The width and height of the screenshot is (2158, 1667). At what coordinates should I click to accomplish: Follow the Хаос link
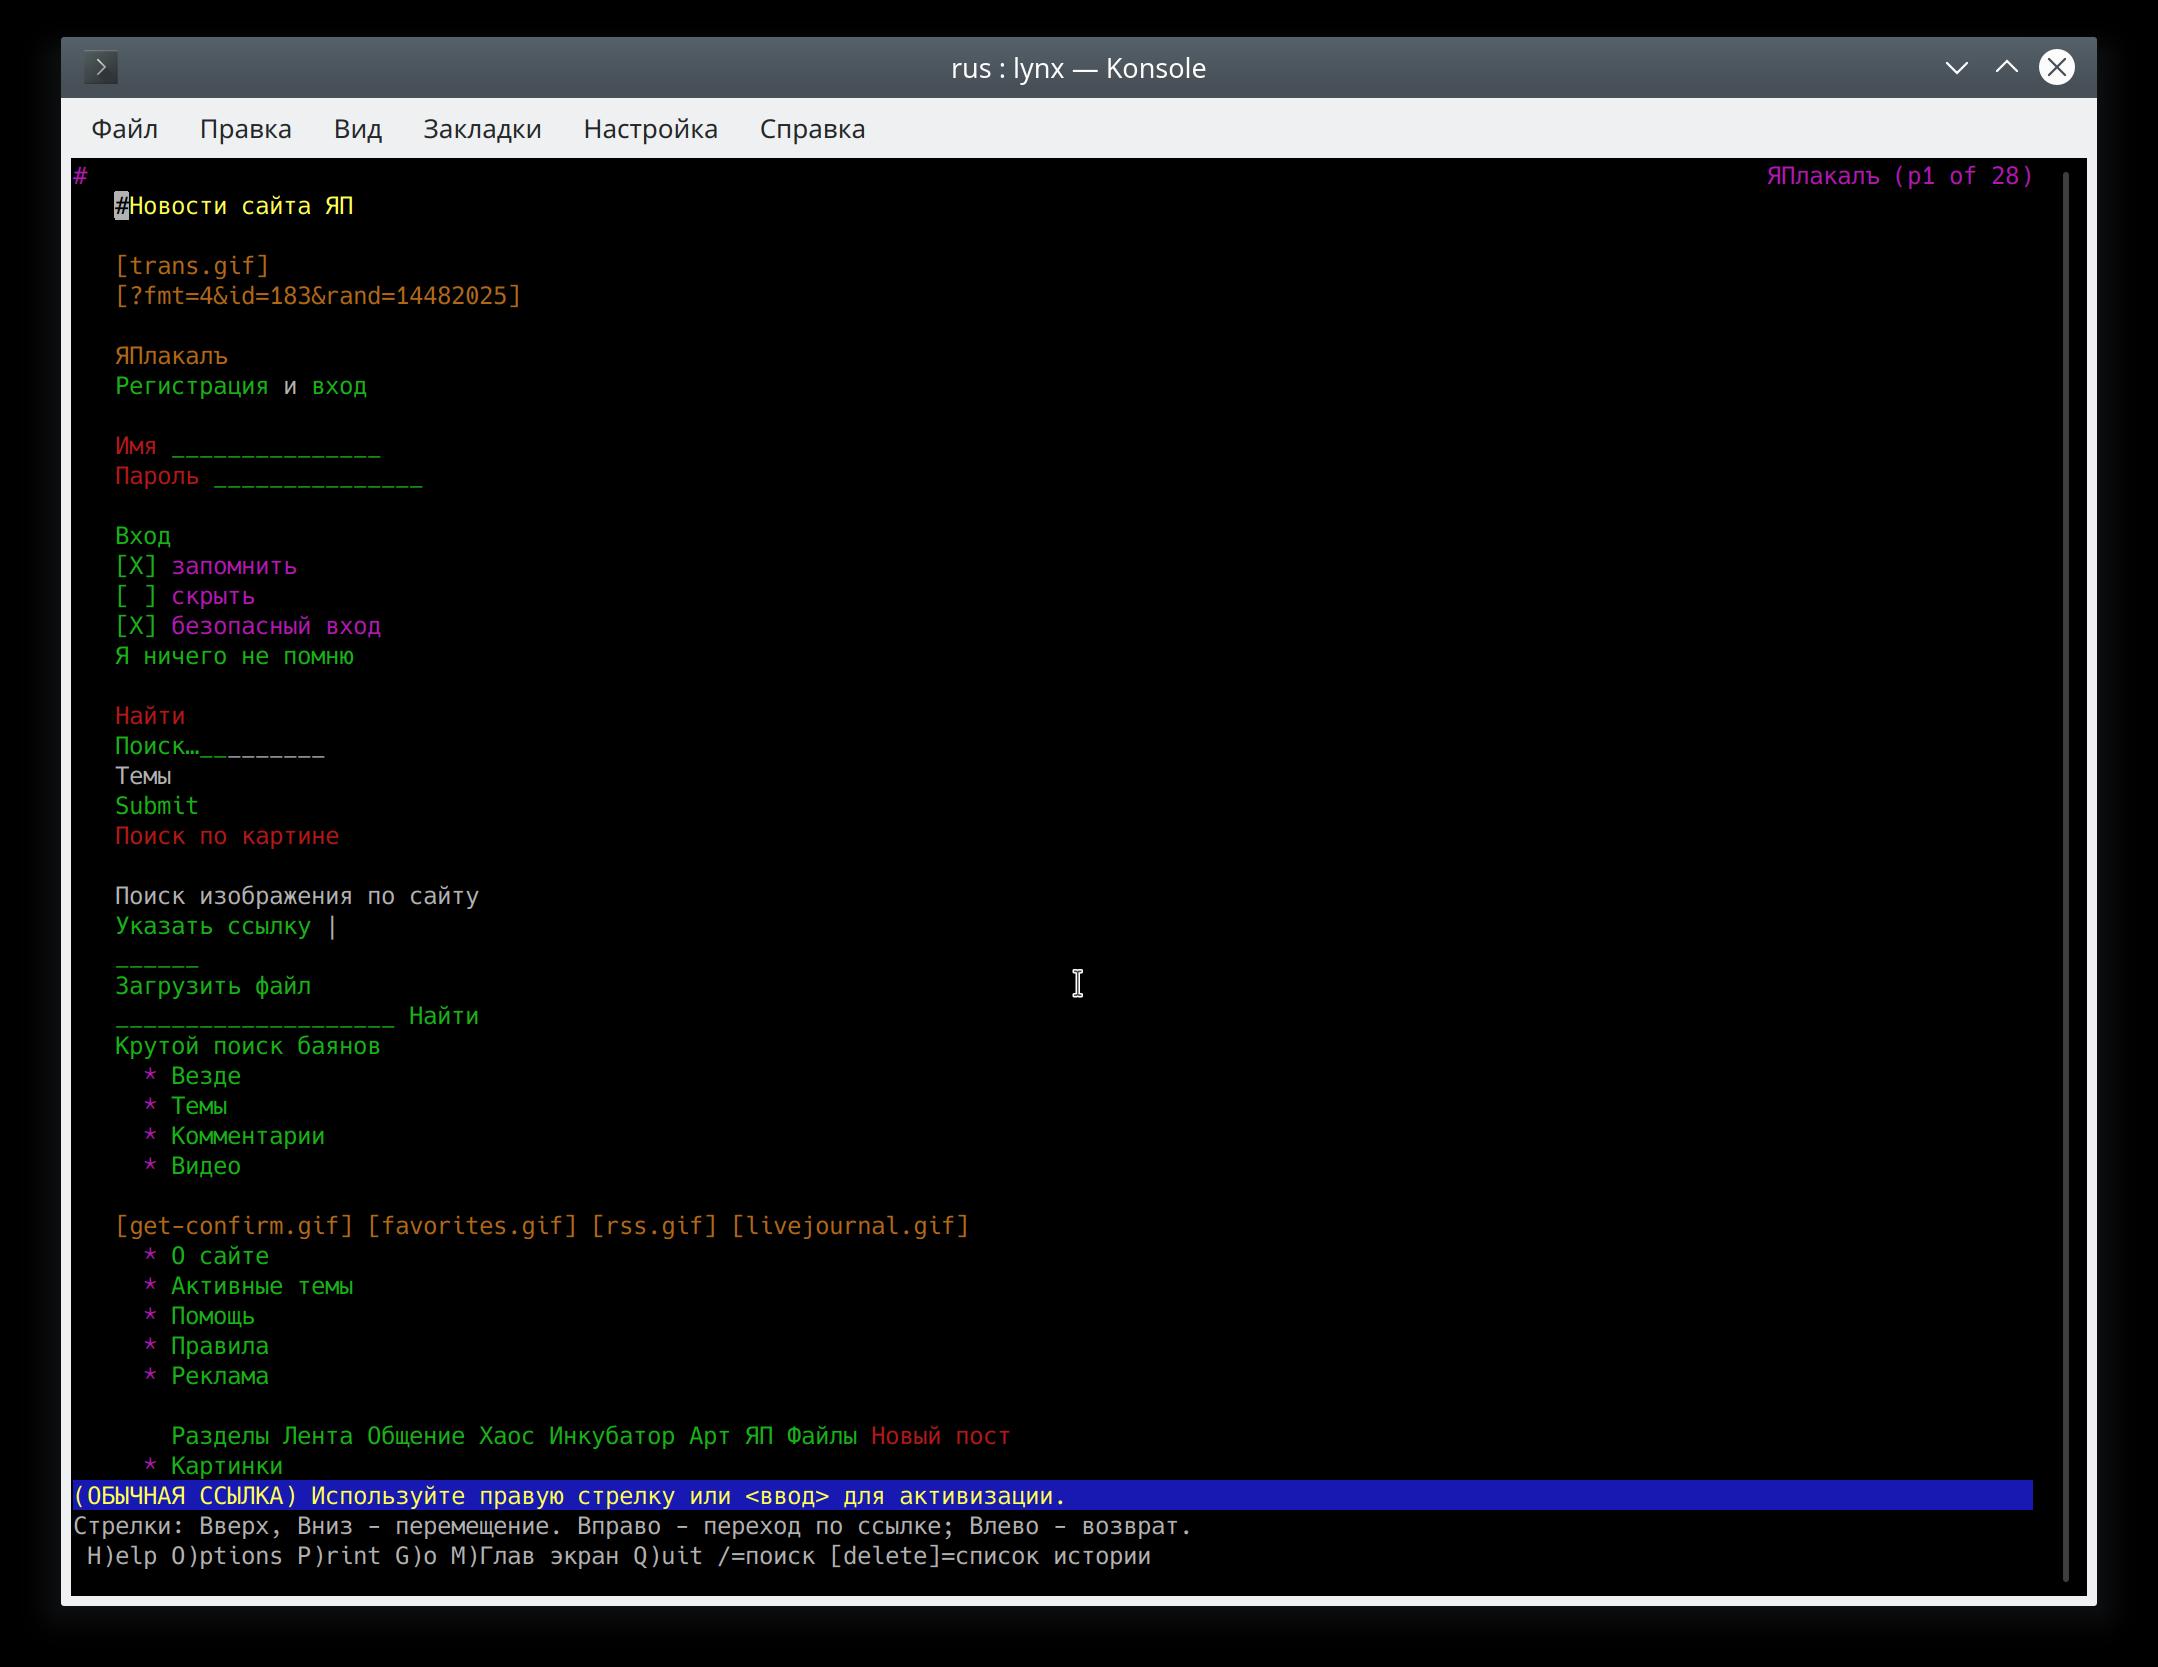coord(507,1436)
